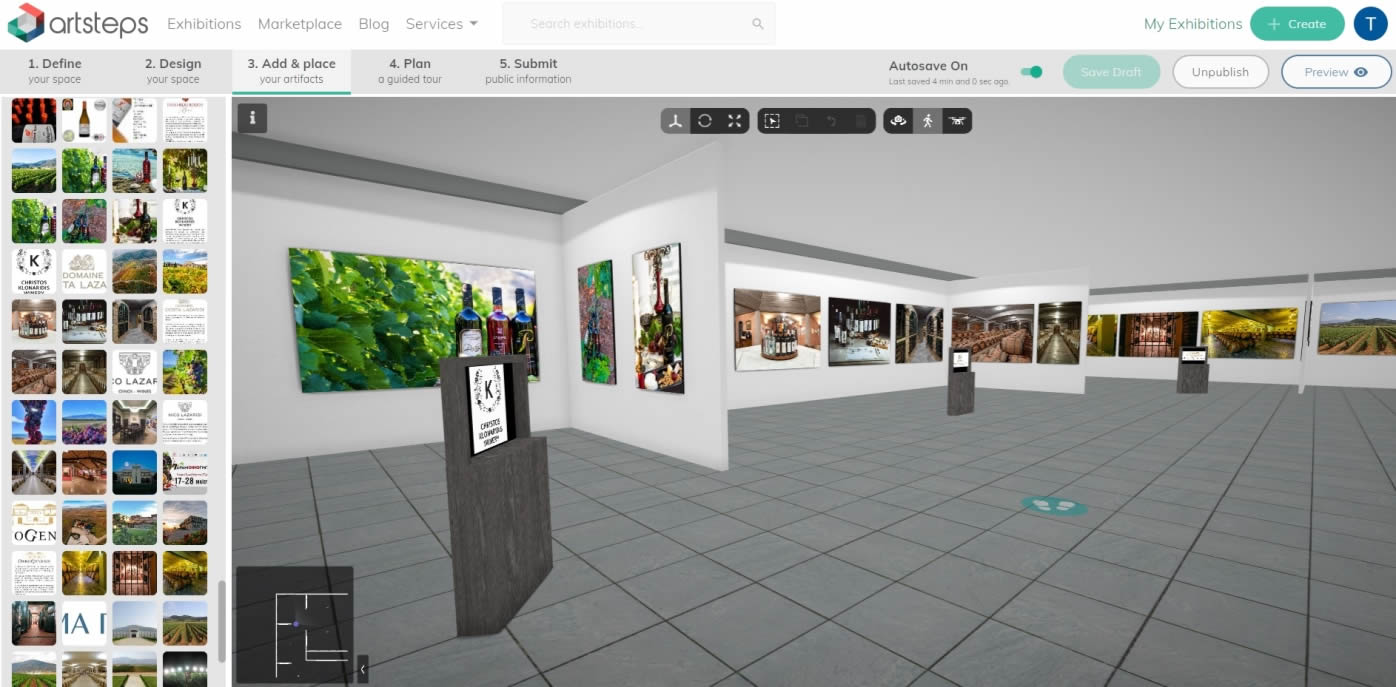Viewport: 1396px width, 687px height.
Task: Select the rotate tool in toolbar
Action: (705, 121)
